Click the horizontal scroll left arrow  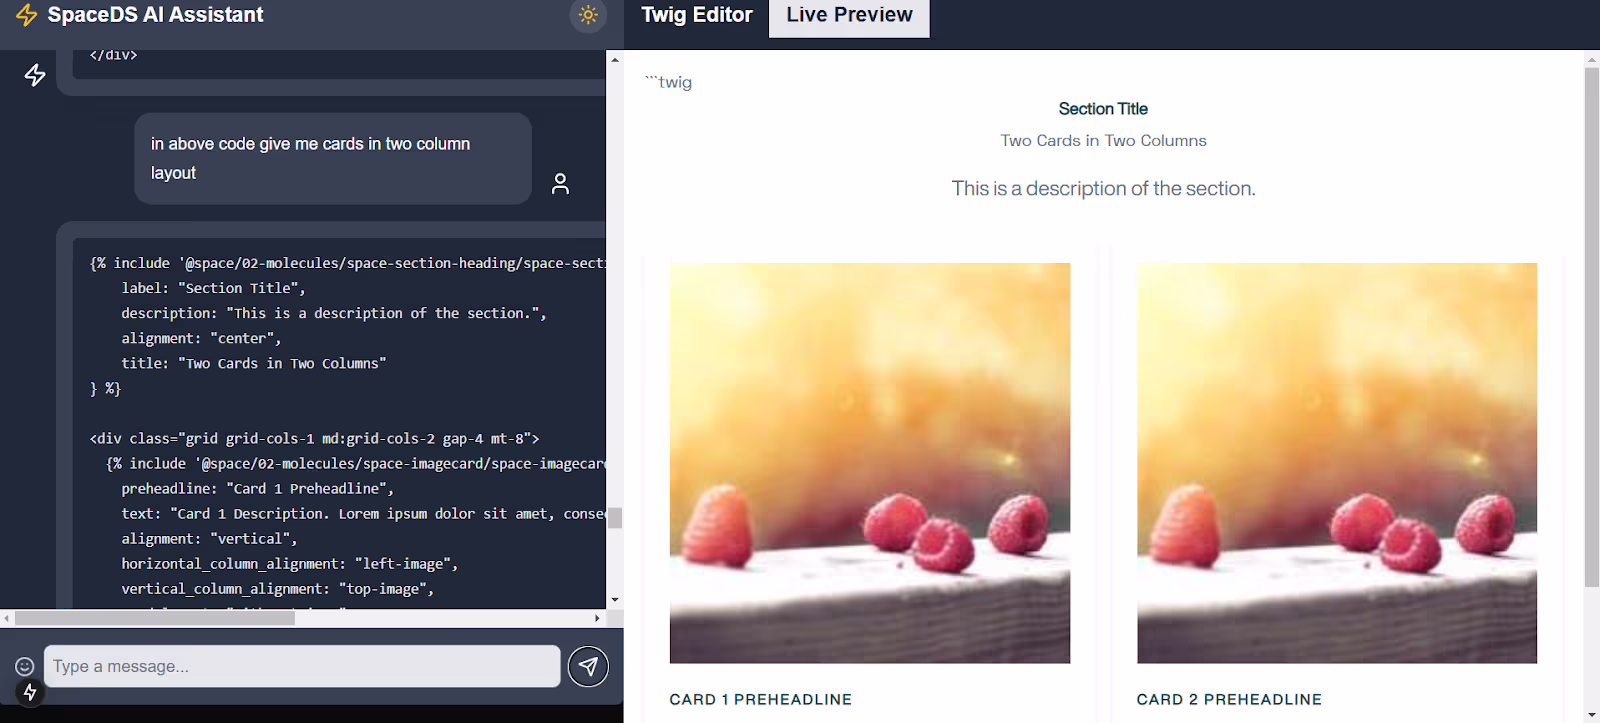tap(6, 618)
